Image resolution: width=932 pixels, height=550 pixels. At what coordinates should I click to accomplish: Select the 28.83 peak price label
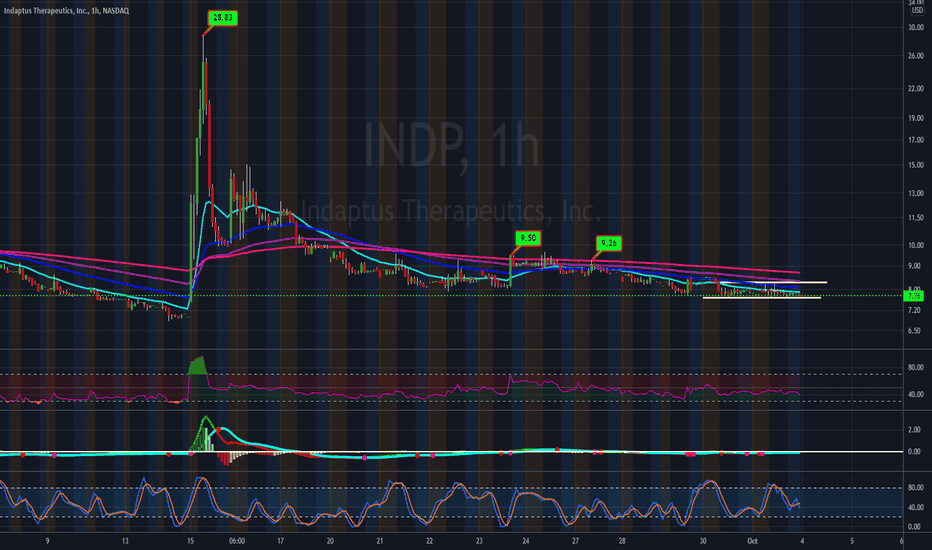(x=223, y=18)
